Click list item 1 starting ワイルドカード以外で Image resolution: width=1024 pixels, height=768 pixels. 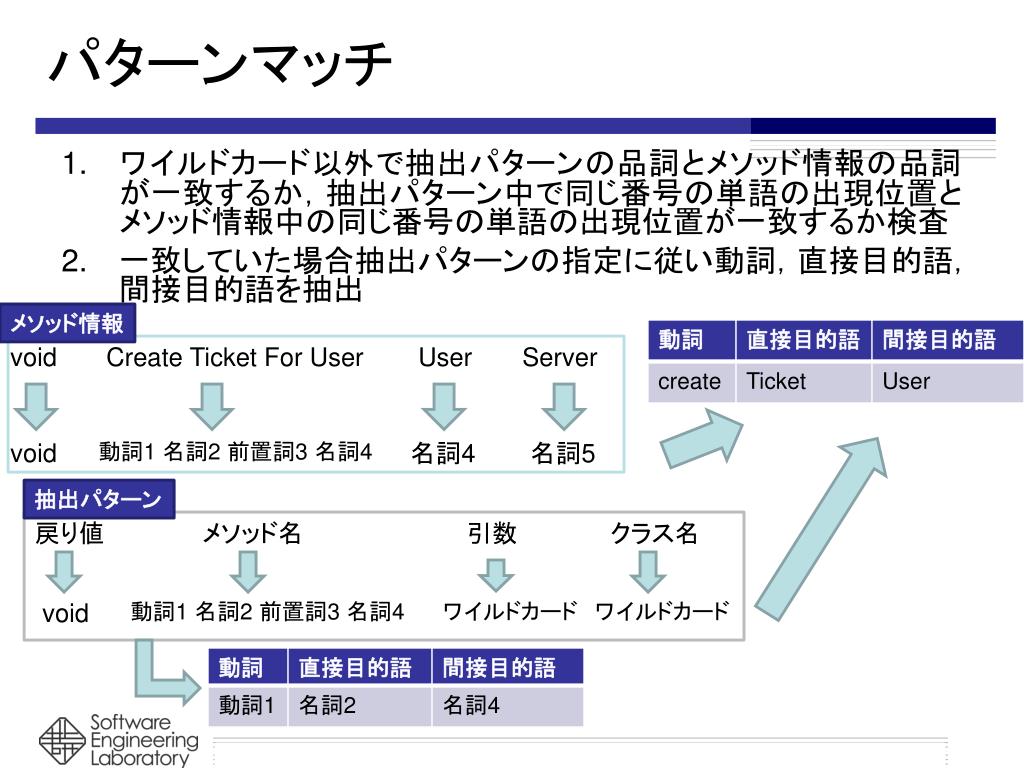pos(513,192)
